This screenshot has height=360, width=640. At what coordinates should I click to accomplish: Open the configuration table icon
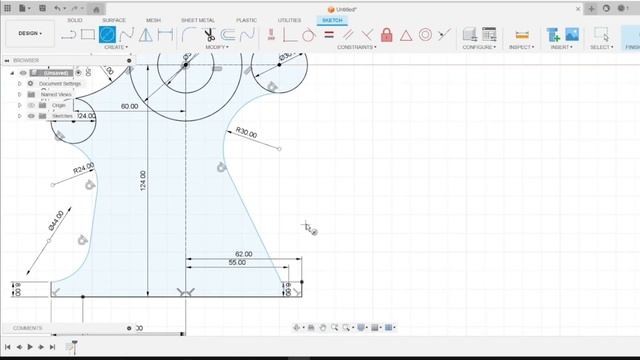[x=489, y=35]
